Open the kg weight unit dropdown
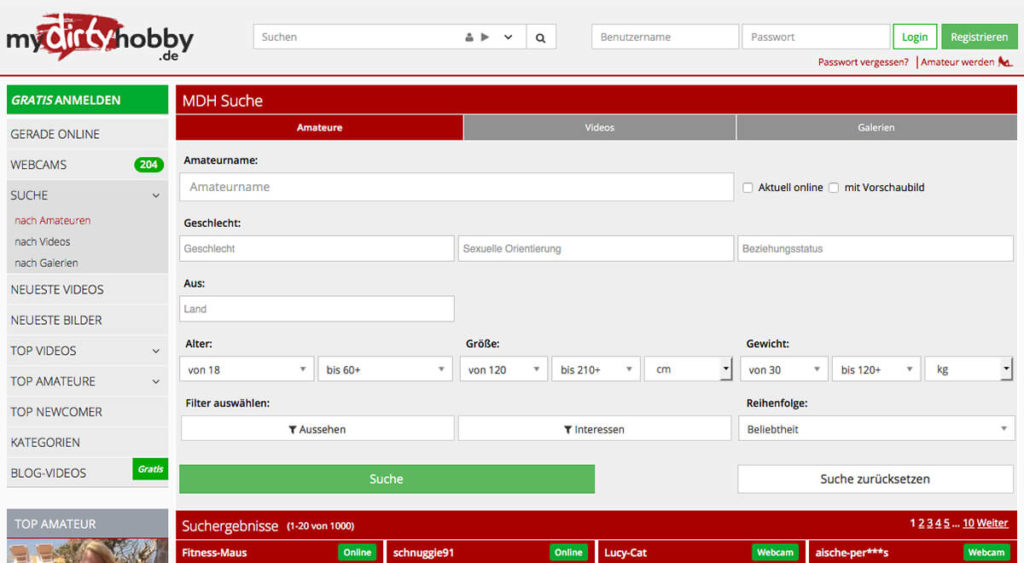This screenshot has width=1024, height=563. [x=968, y=370]
